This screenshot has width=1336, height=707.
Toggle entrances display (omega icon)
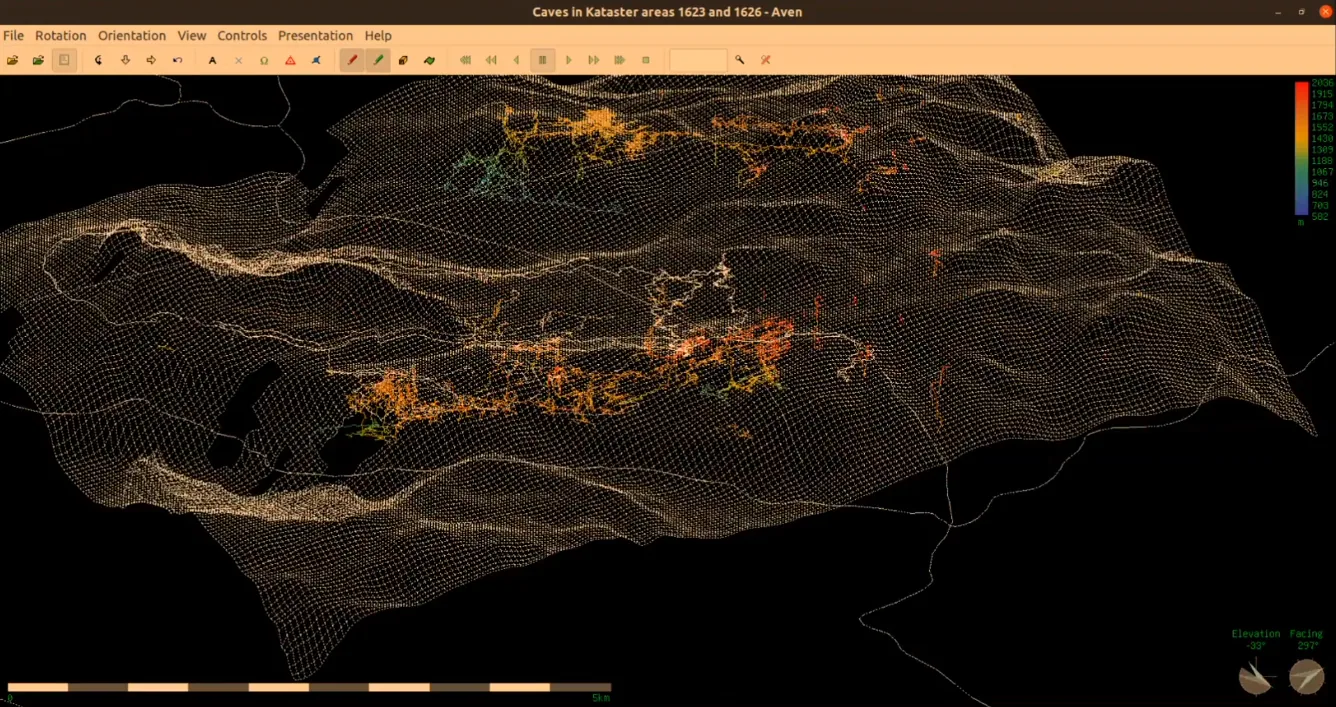click(x=264, y=60)
